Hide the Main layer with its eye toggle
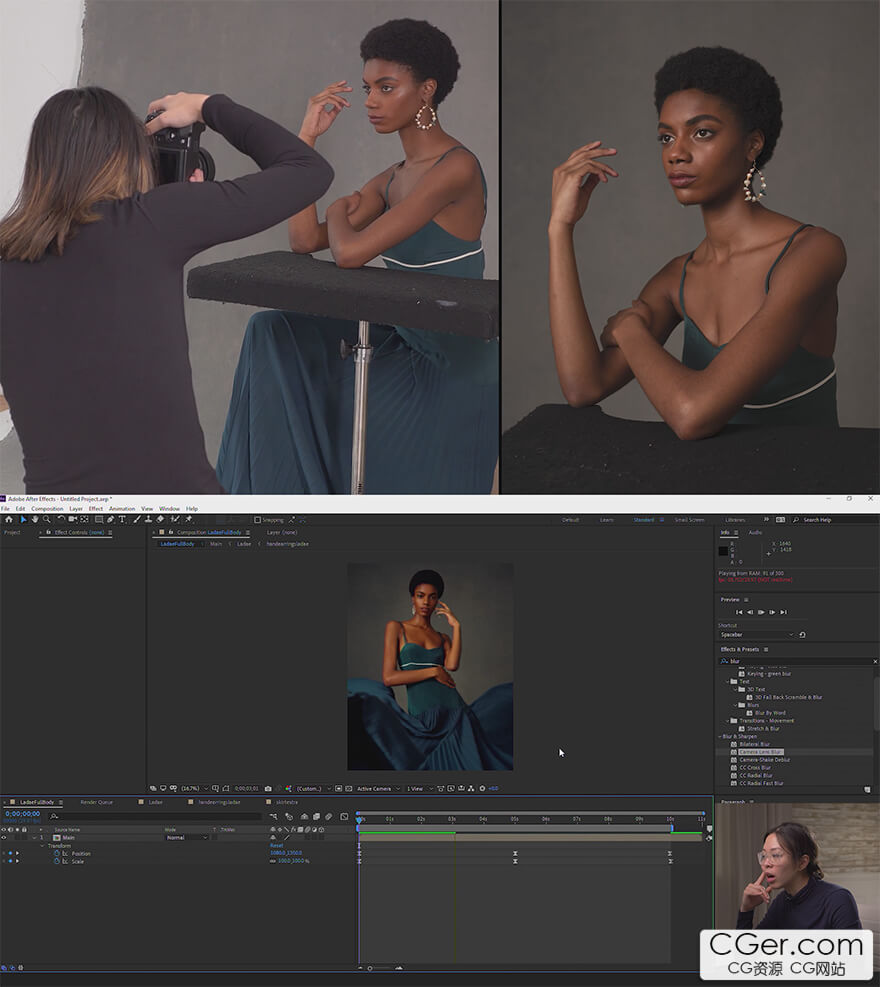This screenshot has height=987, width=880. click(4, 838)
